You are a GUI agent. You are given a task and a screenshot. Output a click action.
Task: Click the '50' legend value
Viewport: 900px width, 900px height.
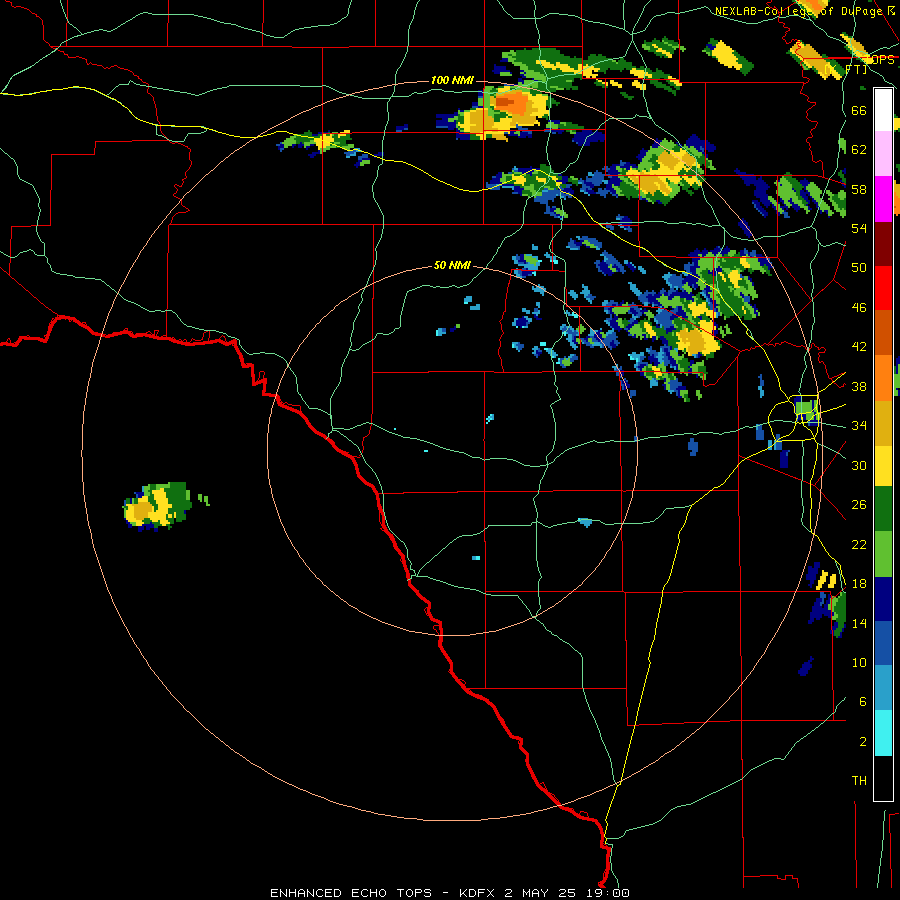pyautogui.click(x=859, y=268)
